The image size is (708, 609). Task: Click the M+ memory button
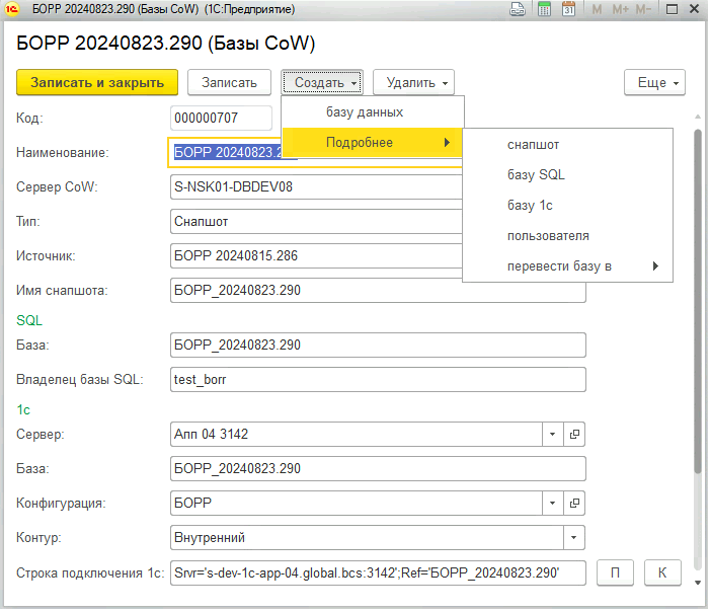pyautogui.click(x=620, y=9)
